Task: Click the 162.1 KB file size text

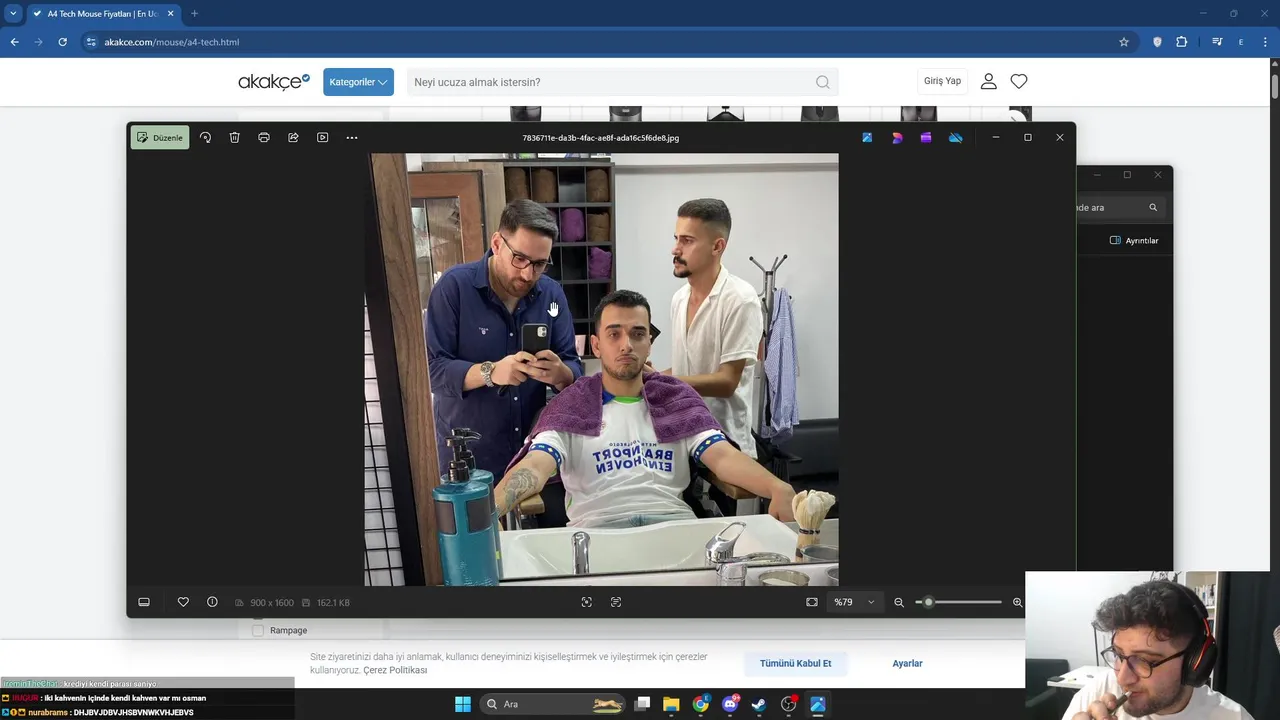Action: (333, 603)
